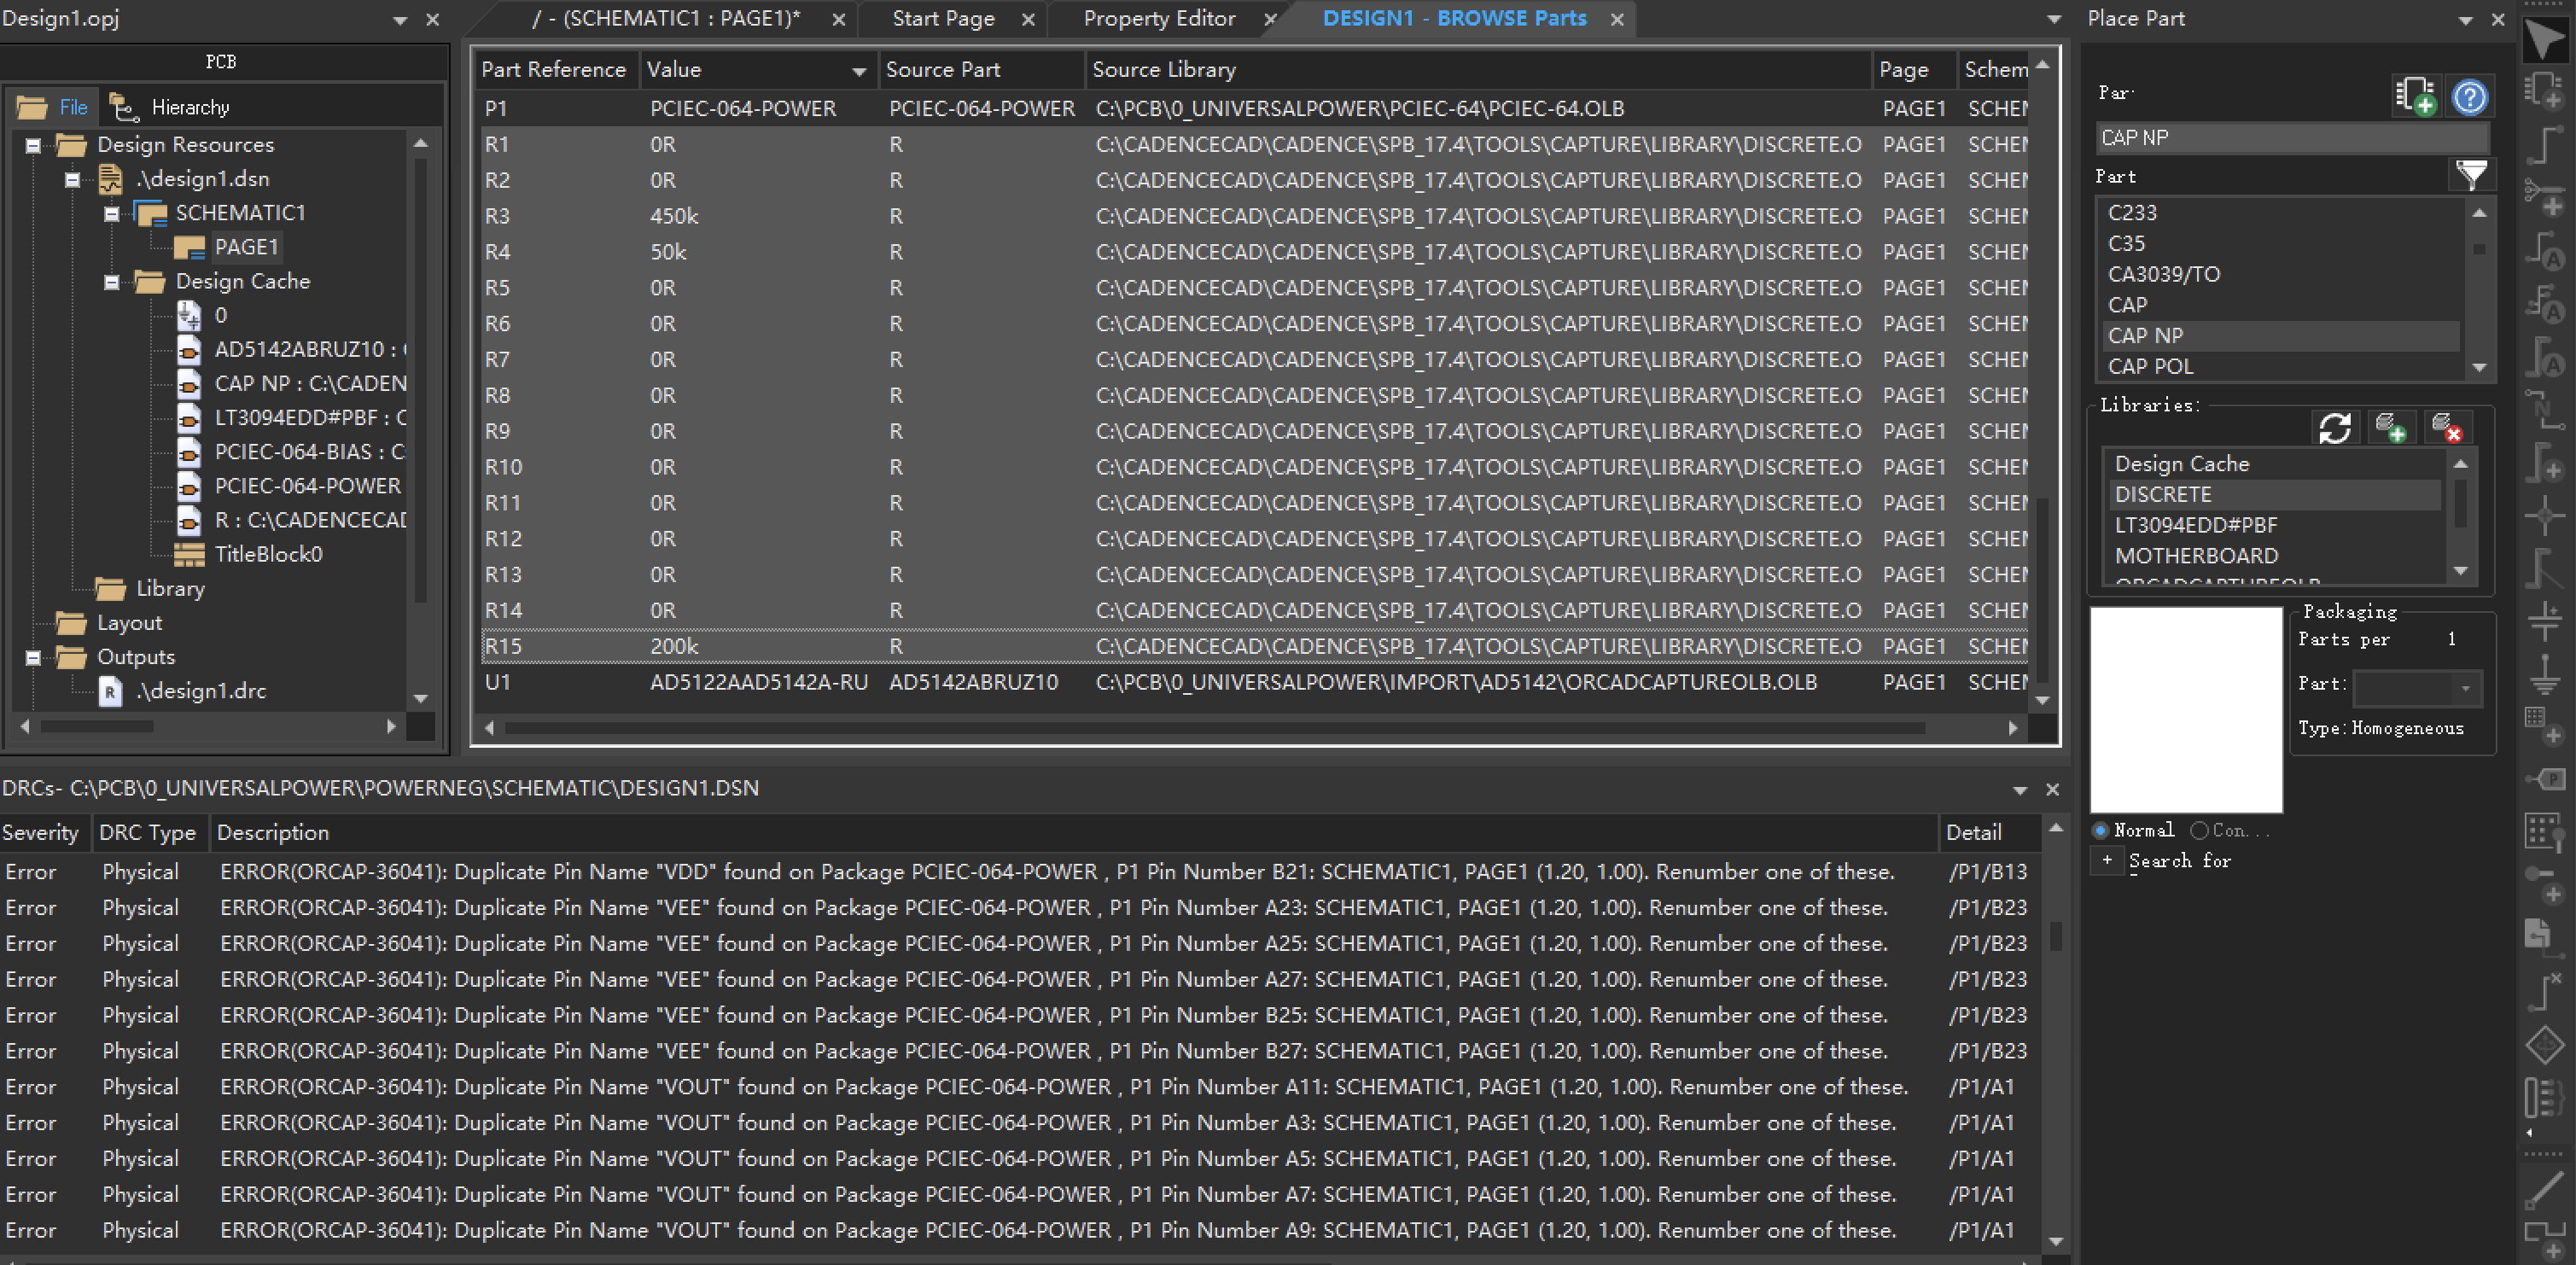Switch to SCHEMATIC1 : PAGE1 tab

(666, 19)
